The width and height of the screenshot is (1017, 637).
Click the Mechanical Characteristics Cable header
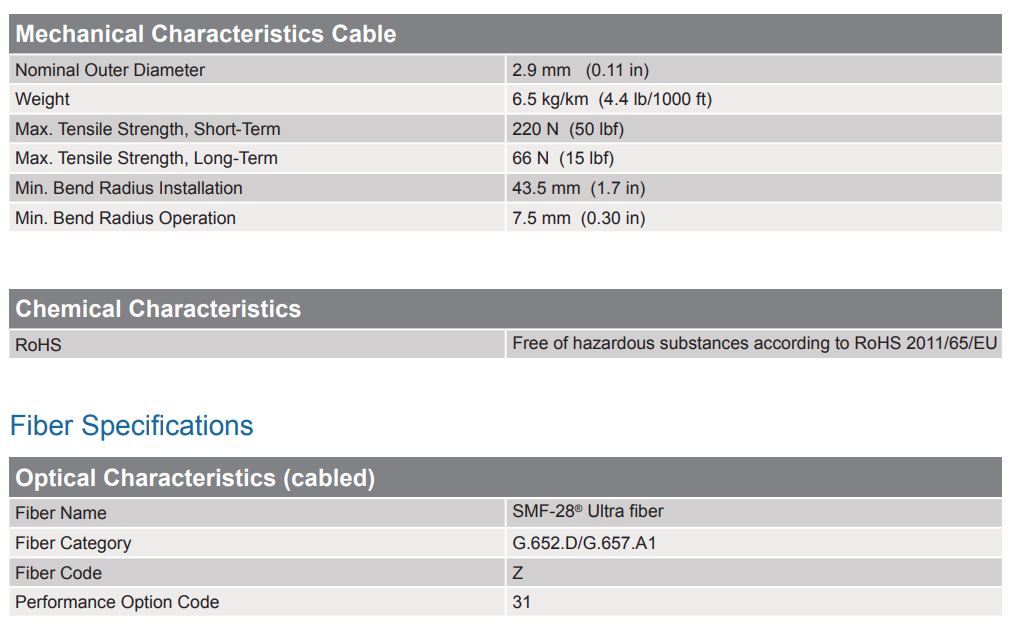pos(206,34)
